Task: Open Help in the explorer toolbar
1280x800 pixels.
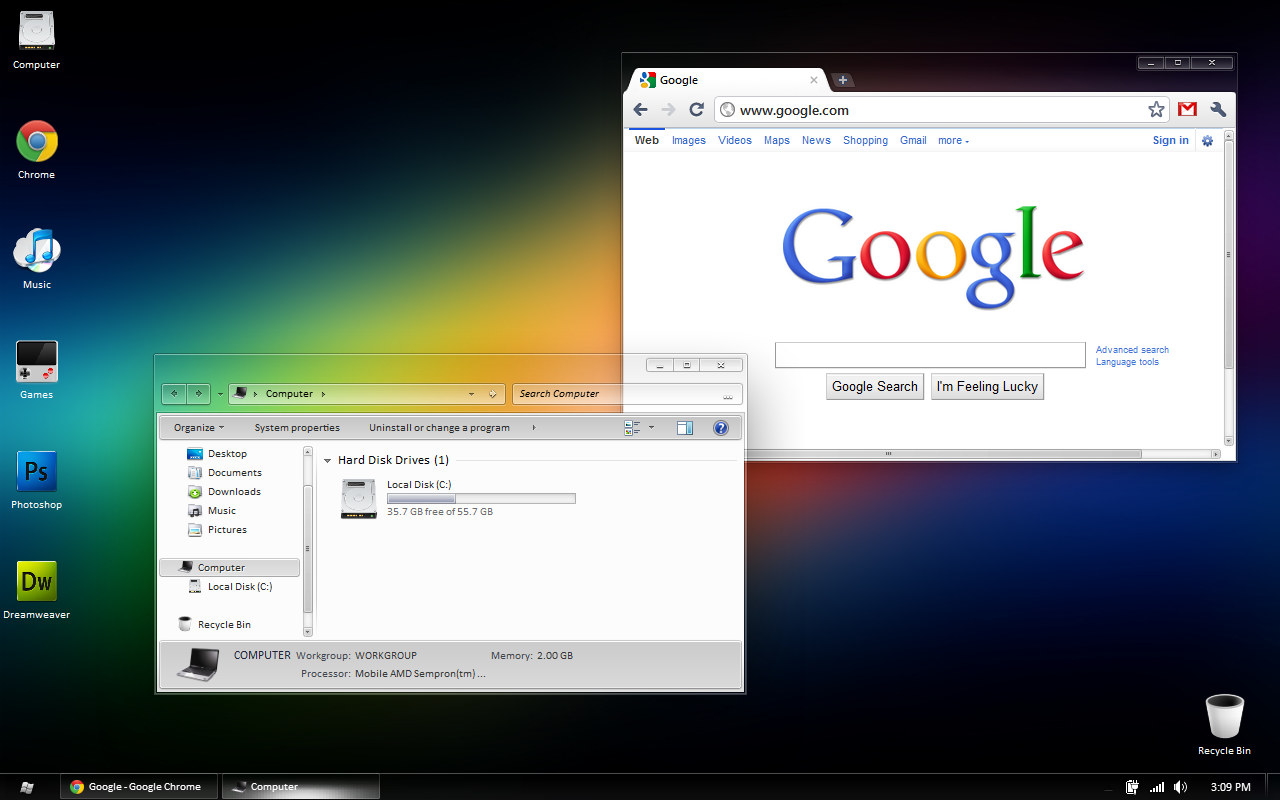Action: tap(721, 428)
